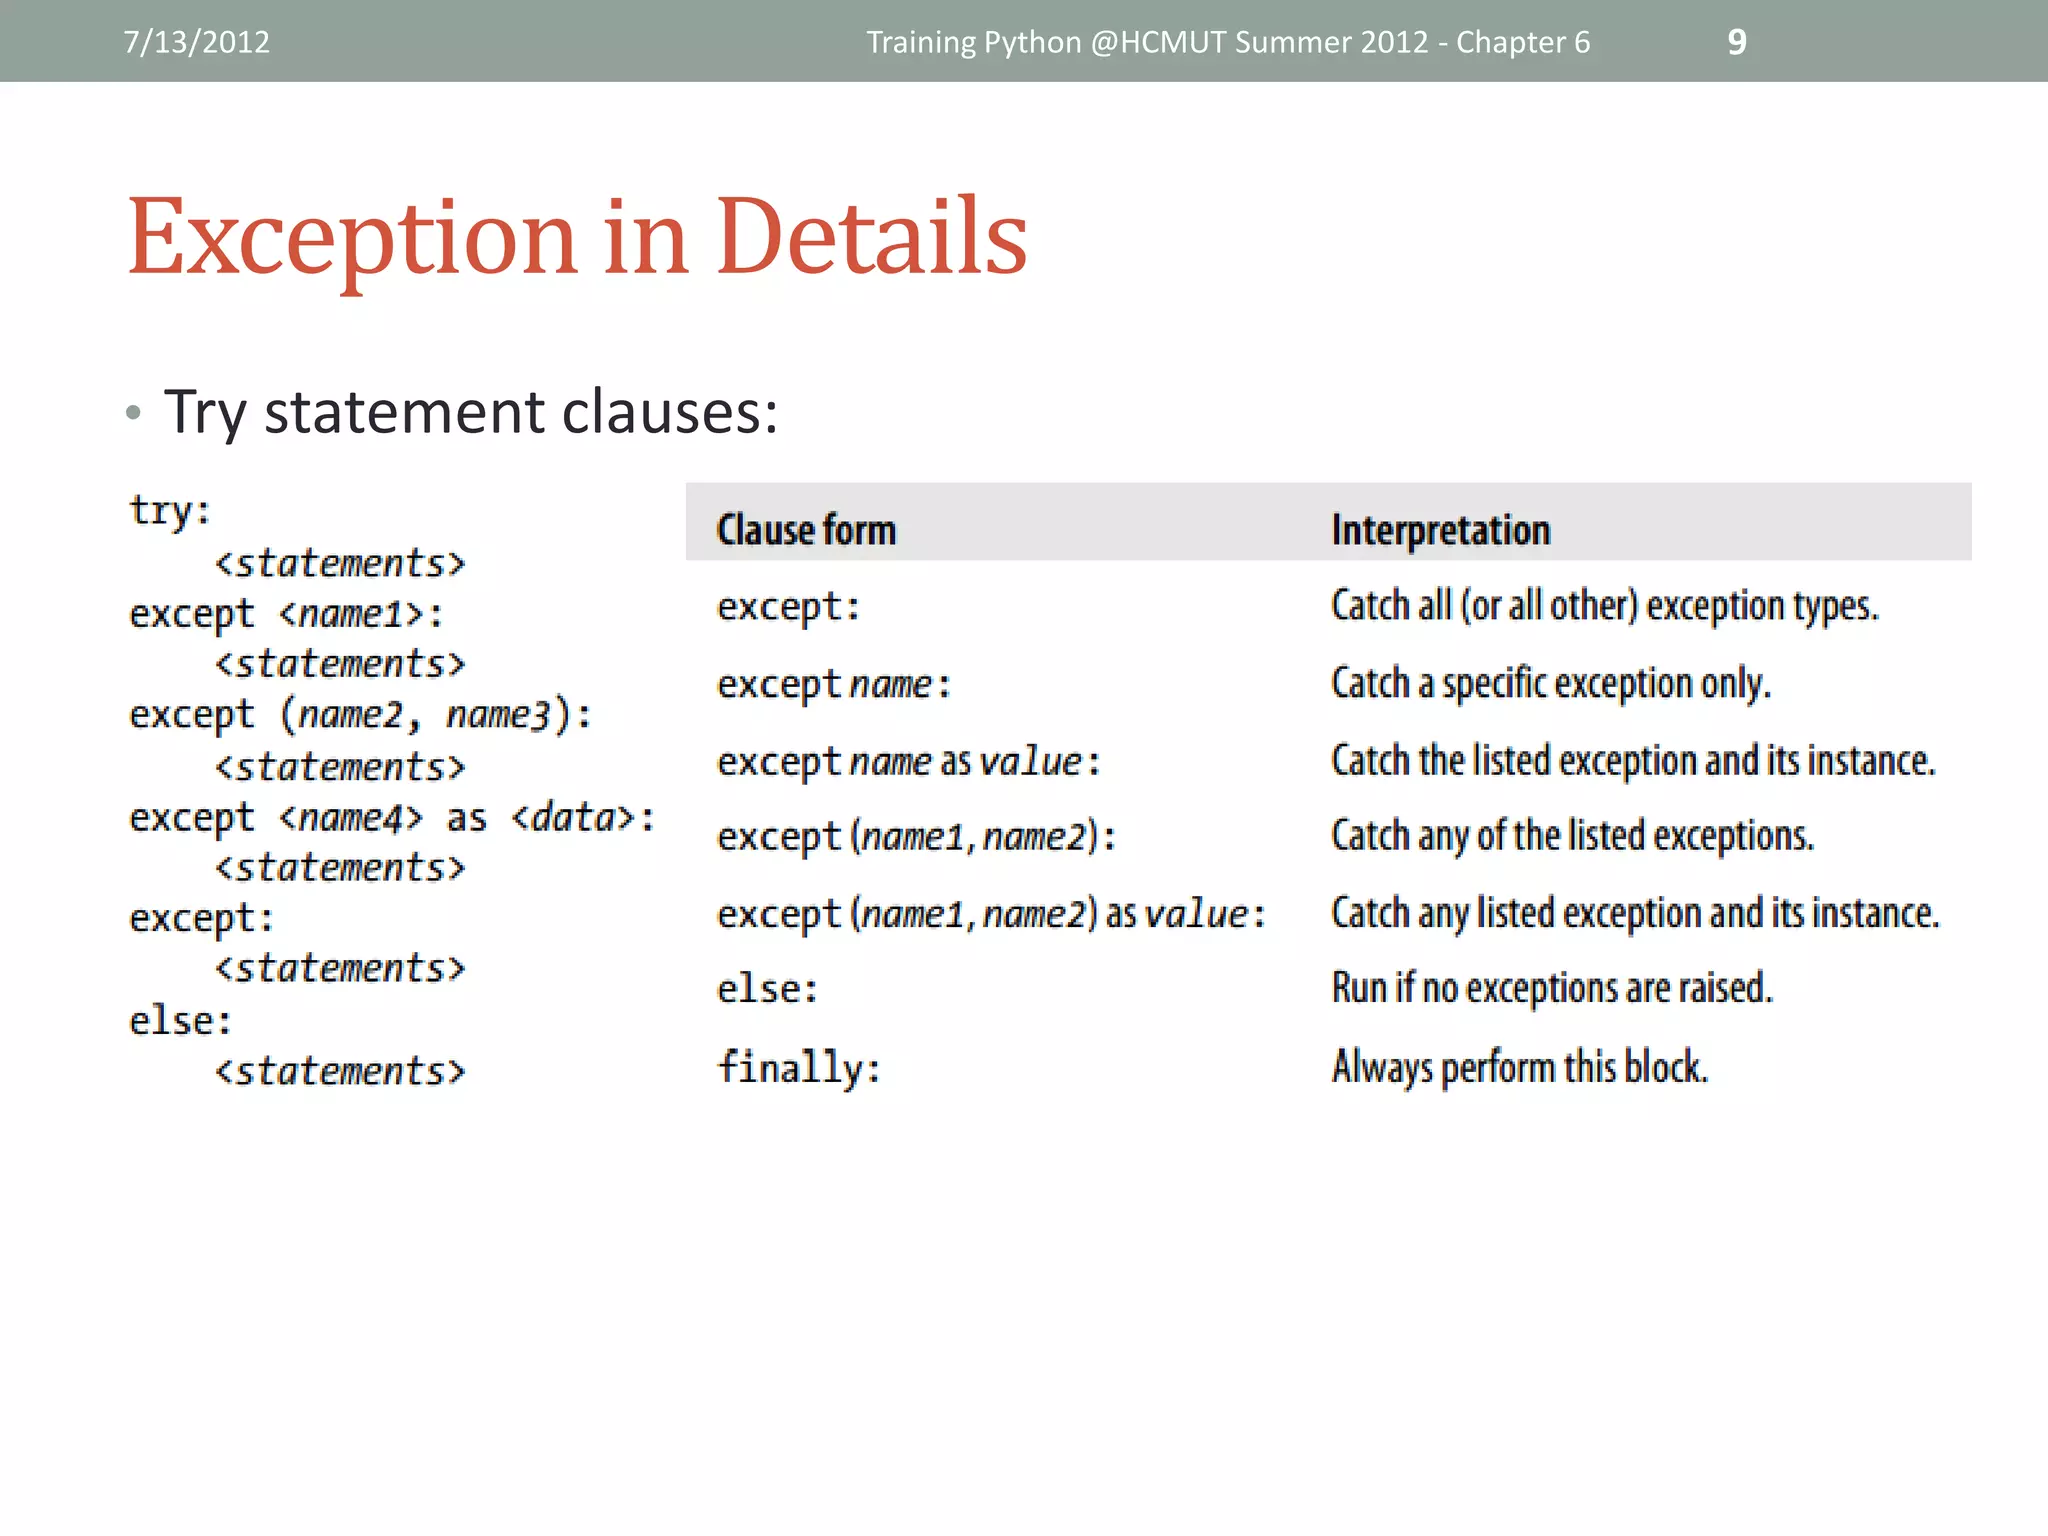Click except (name1, name2): table cell

pyautogui.click(x=916, y=837)
